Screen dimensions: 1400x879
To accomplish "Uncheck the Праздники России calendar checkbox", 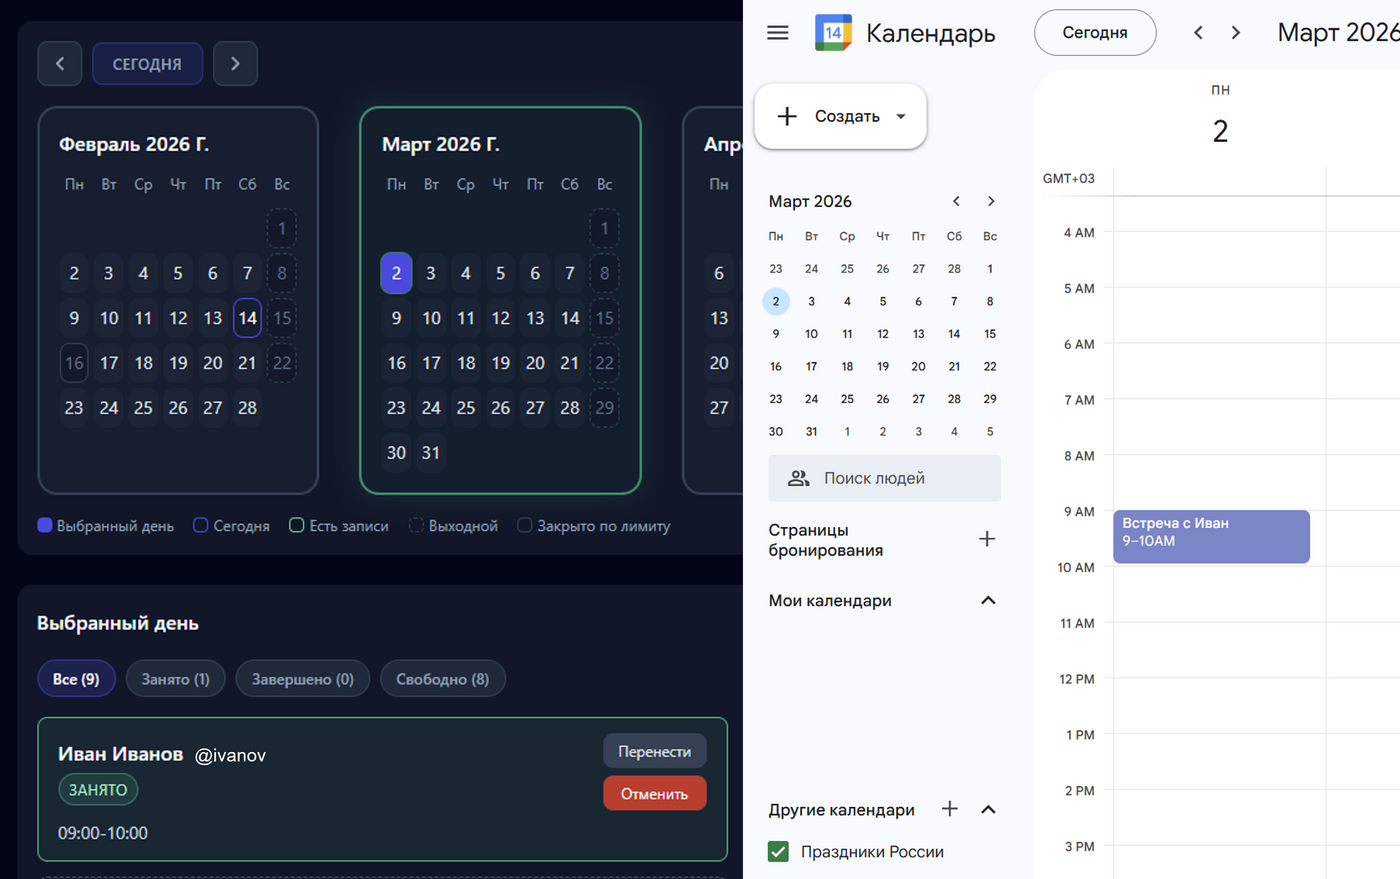I will 778,852.
